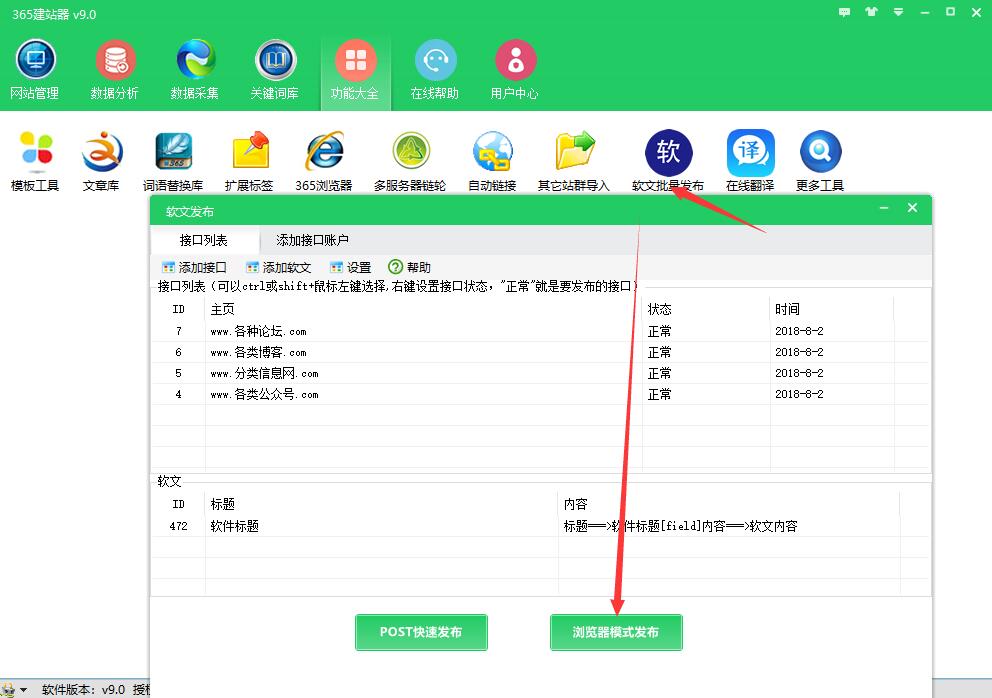Click 添加软文 in the dialog toolbar
This screenshot has width=992, height=698.
(278, 268)
